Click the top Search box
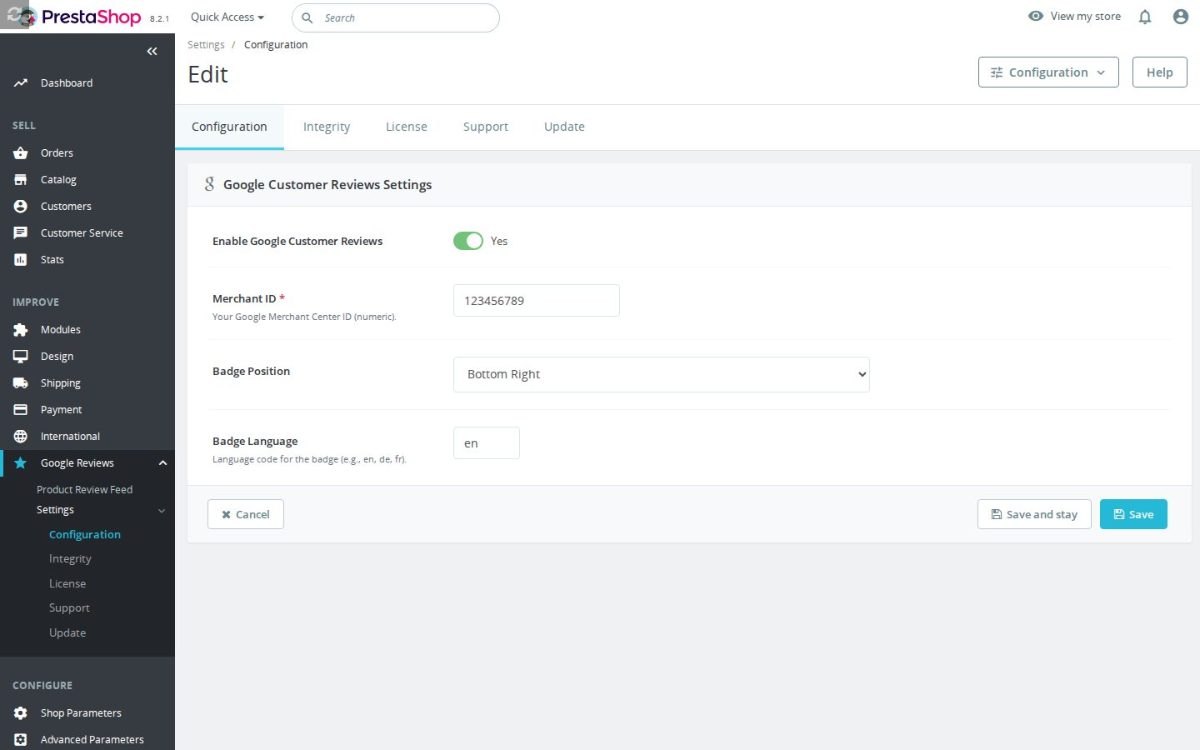The height and width of the screenshot is (750, 1200). coord(395,17)
